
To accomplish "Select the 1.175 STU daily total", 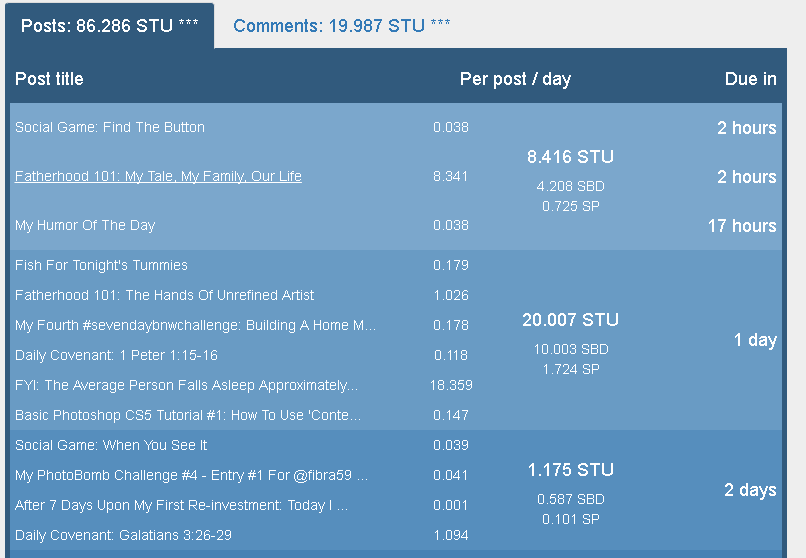I will [571, 470].
